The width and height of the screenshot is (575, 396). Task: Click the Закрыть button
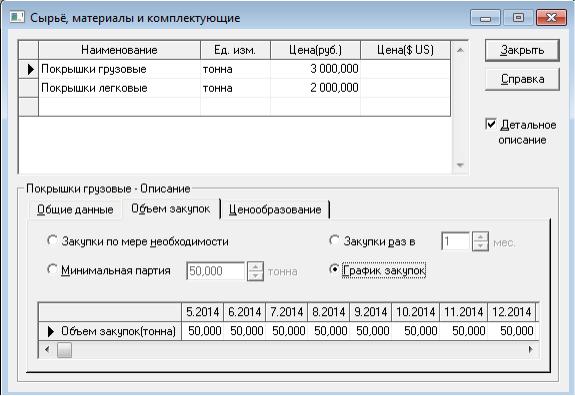[522, 50]
